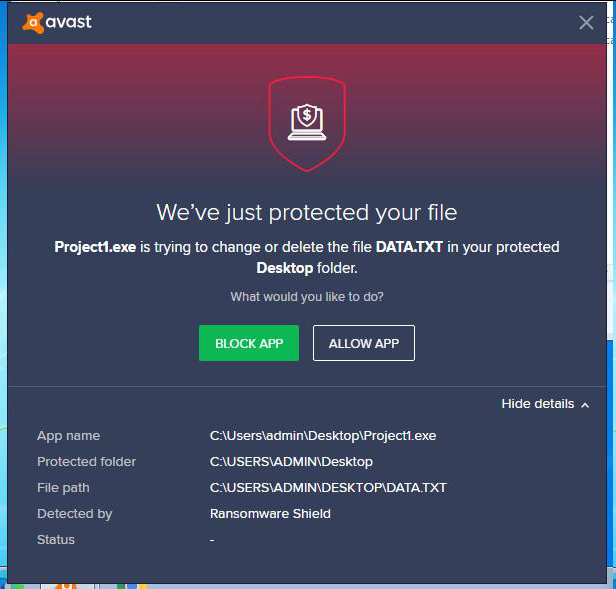
Task: Click the "What would you like to do?" prompt
Action: (x=307, y=297)
